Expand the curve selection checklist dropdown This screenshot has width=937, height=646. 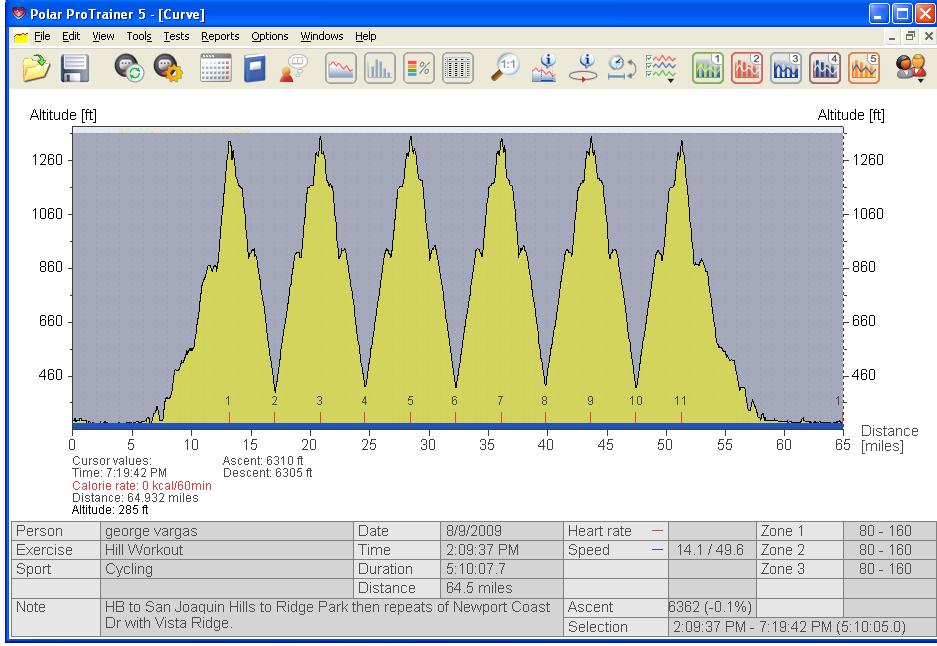tap(661, 68)
